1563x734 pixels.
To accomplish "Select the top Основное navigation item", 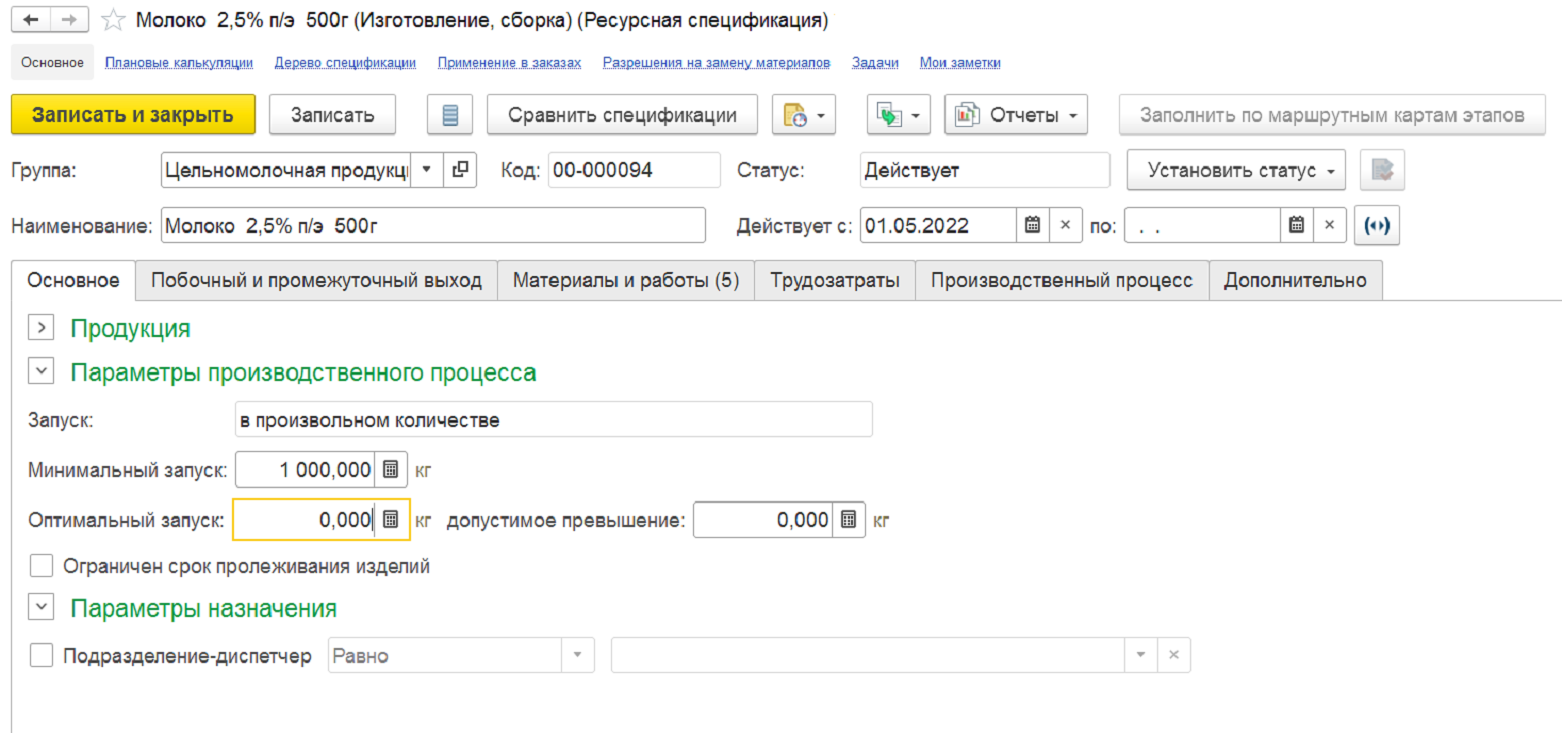I will 52,62.
